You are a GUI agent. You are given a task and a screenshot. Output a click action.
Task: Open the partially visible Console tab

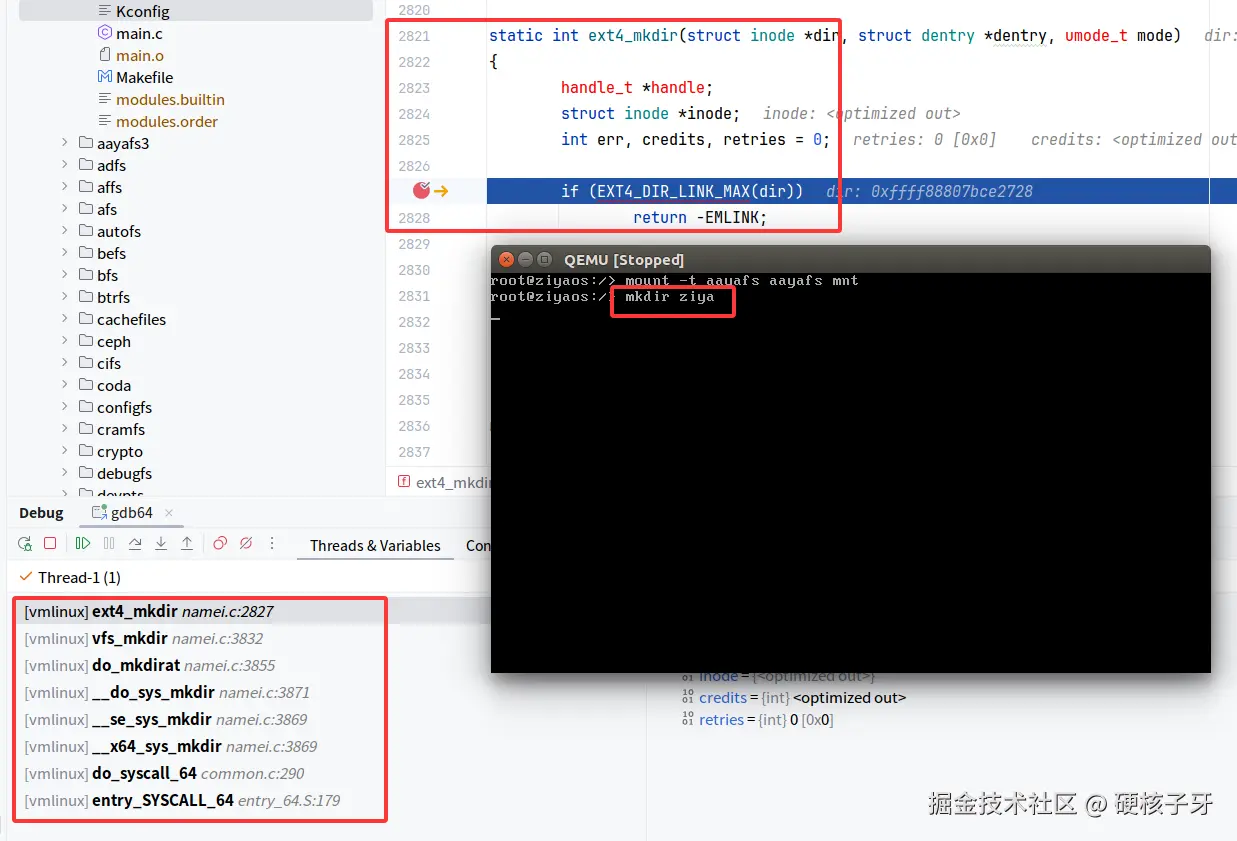pyautogui.click(x=478, y=545)
